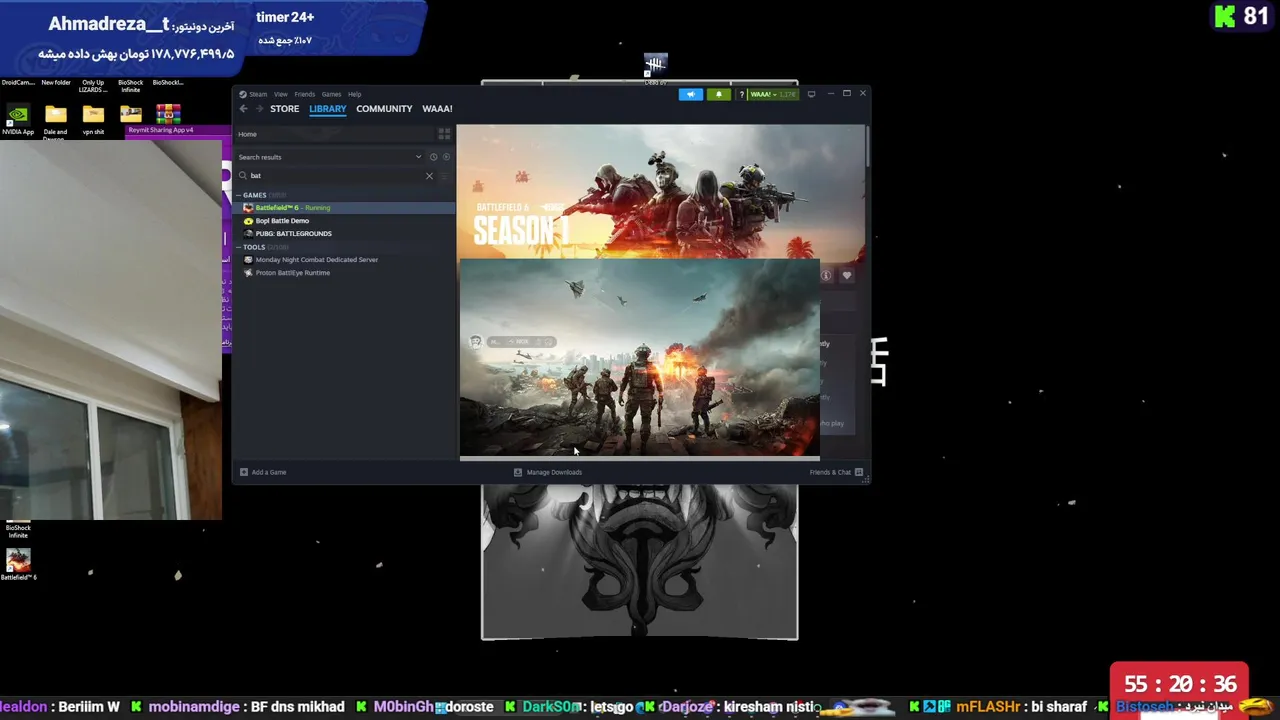Click the Steam forward navigation arrow
This screenshot has width=1280, height=720.
click(x=259, y=109)
